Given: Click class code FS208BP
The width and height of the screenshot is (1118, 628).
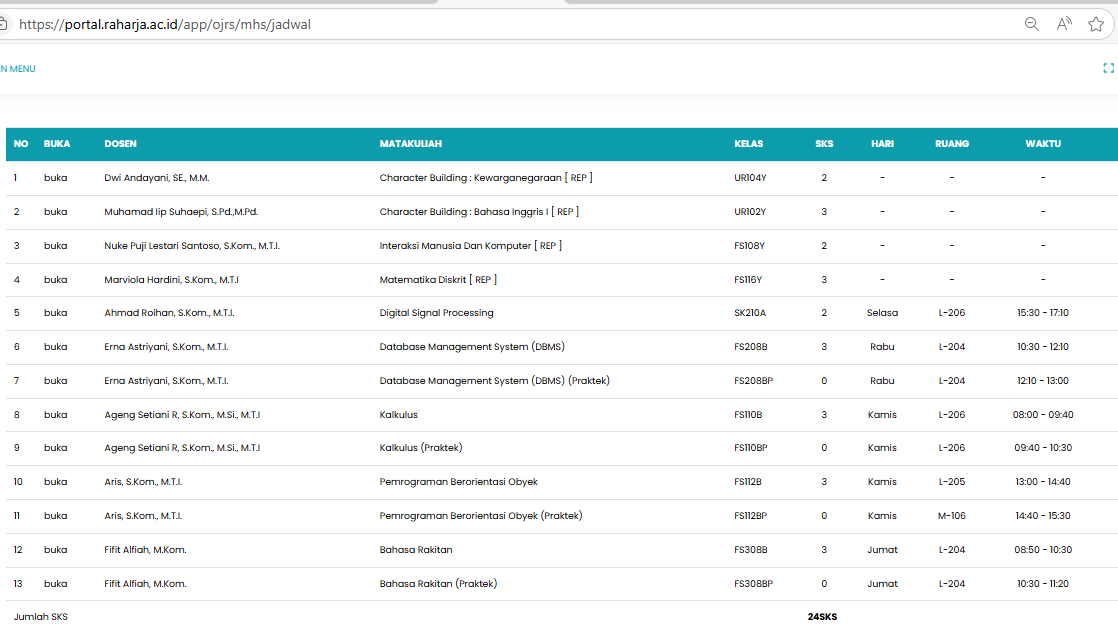Looking at the screenshot, I should [x=754, y=381].
